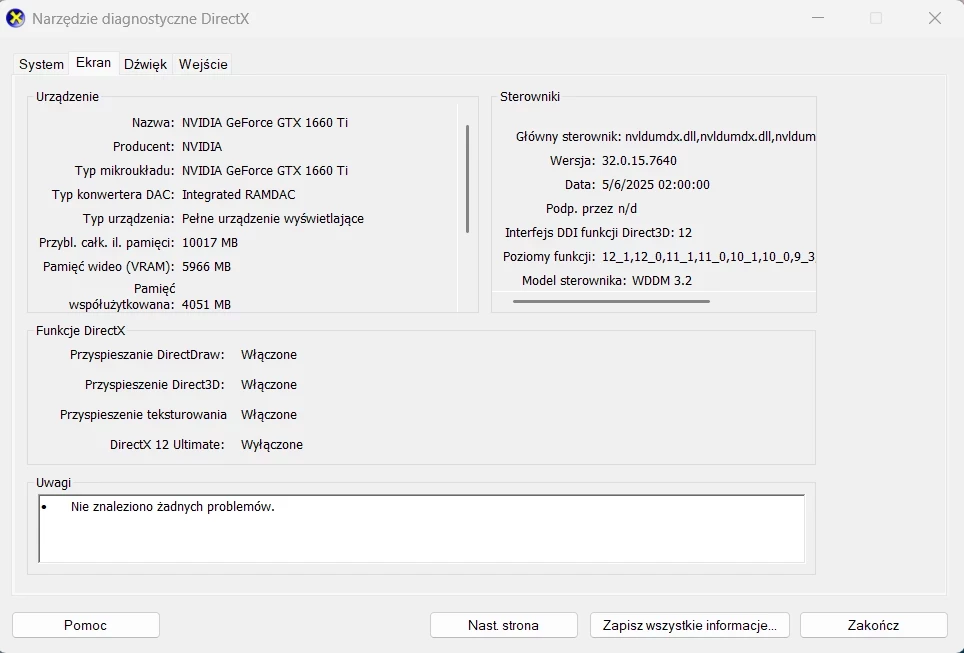Open the Dźwięk tab
The height and width of the screenshot is (653, 964).
(x=145, y=64)
